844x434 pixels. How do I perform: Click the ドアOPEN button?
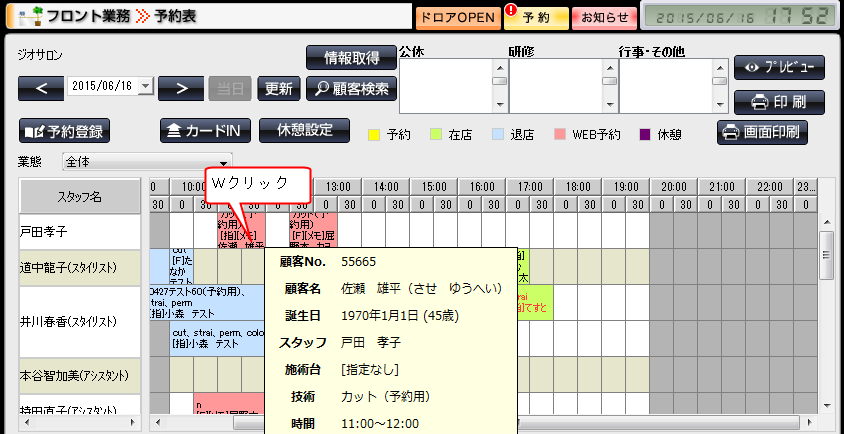coord(455,17)
